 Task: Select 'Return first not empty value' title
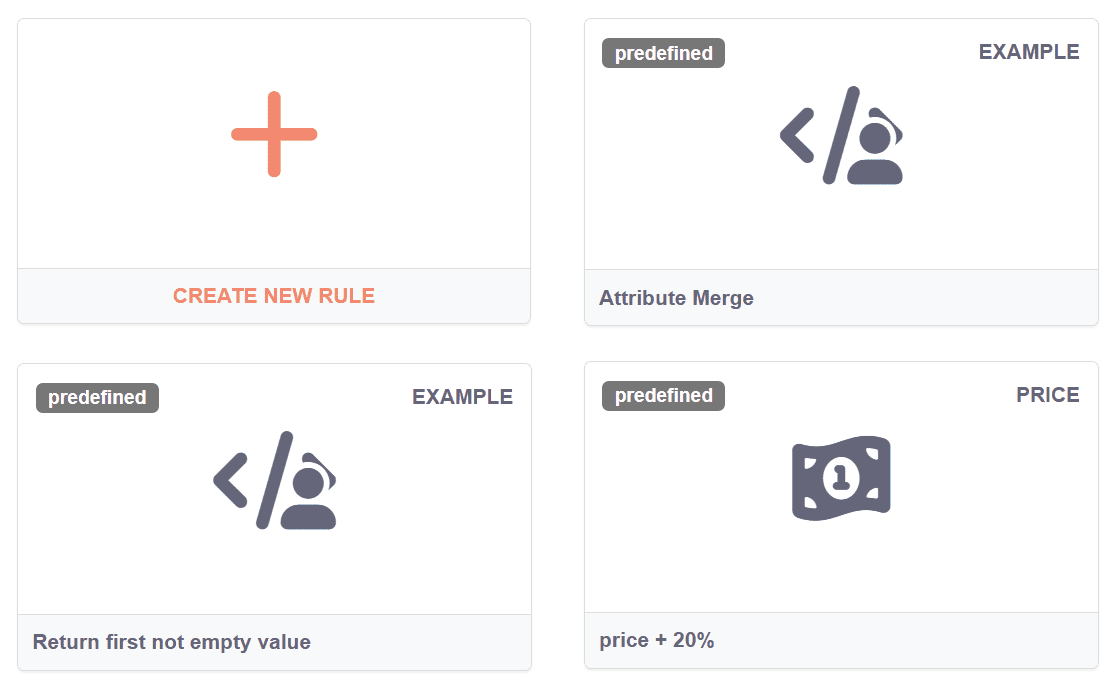tap(172, 642)
